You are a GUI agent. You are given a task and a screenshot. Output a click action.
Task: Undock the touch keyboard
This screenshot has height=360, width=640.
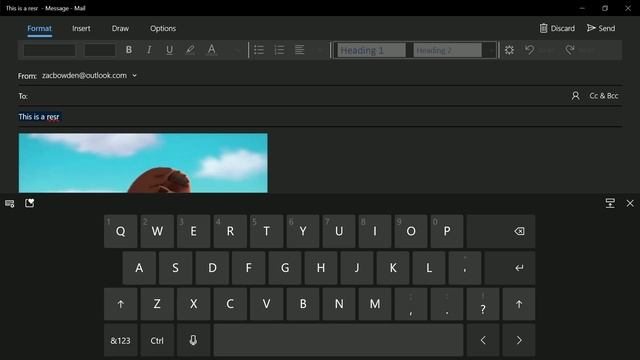(610, 203)
